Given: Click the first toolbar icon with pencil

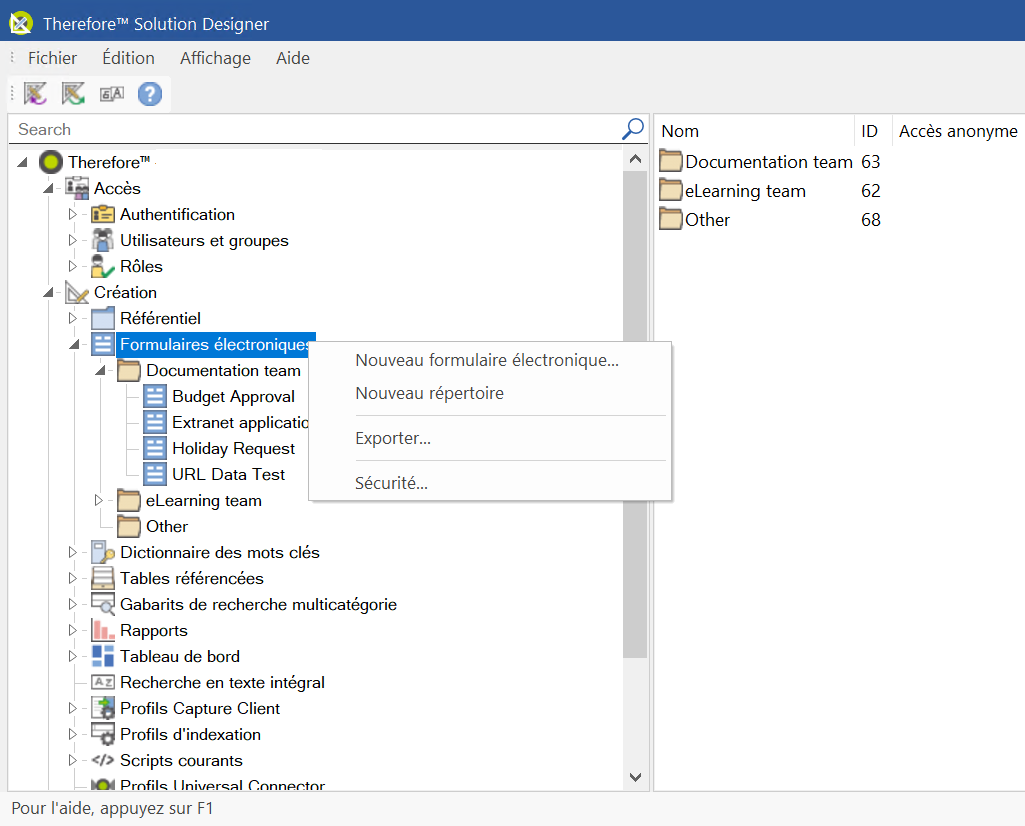Looking at the screenshot, I should click(36, 94).
